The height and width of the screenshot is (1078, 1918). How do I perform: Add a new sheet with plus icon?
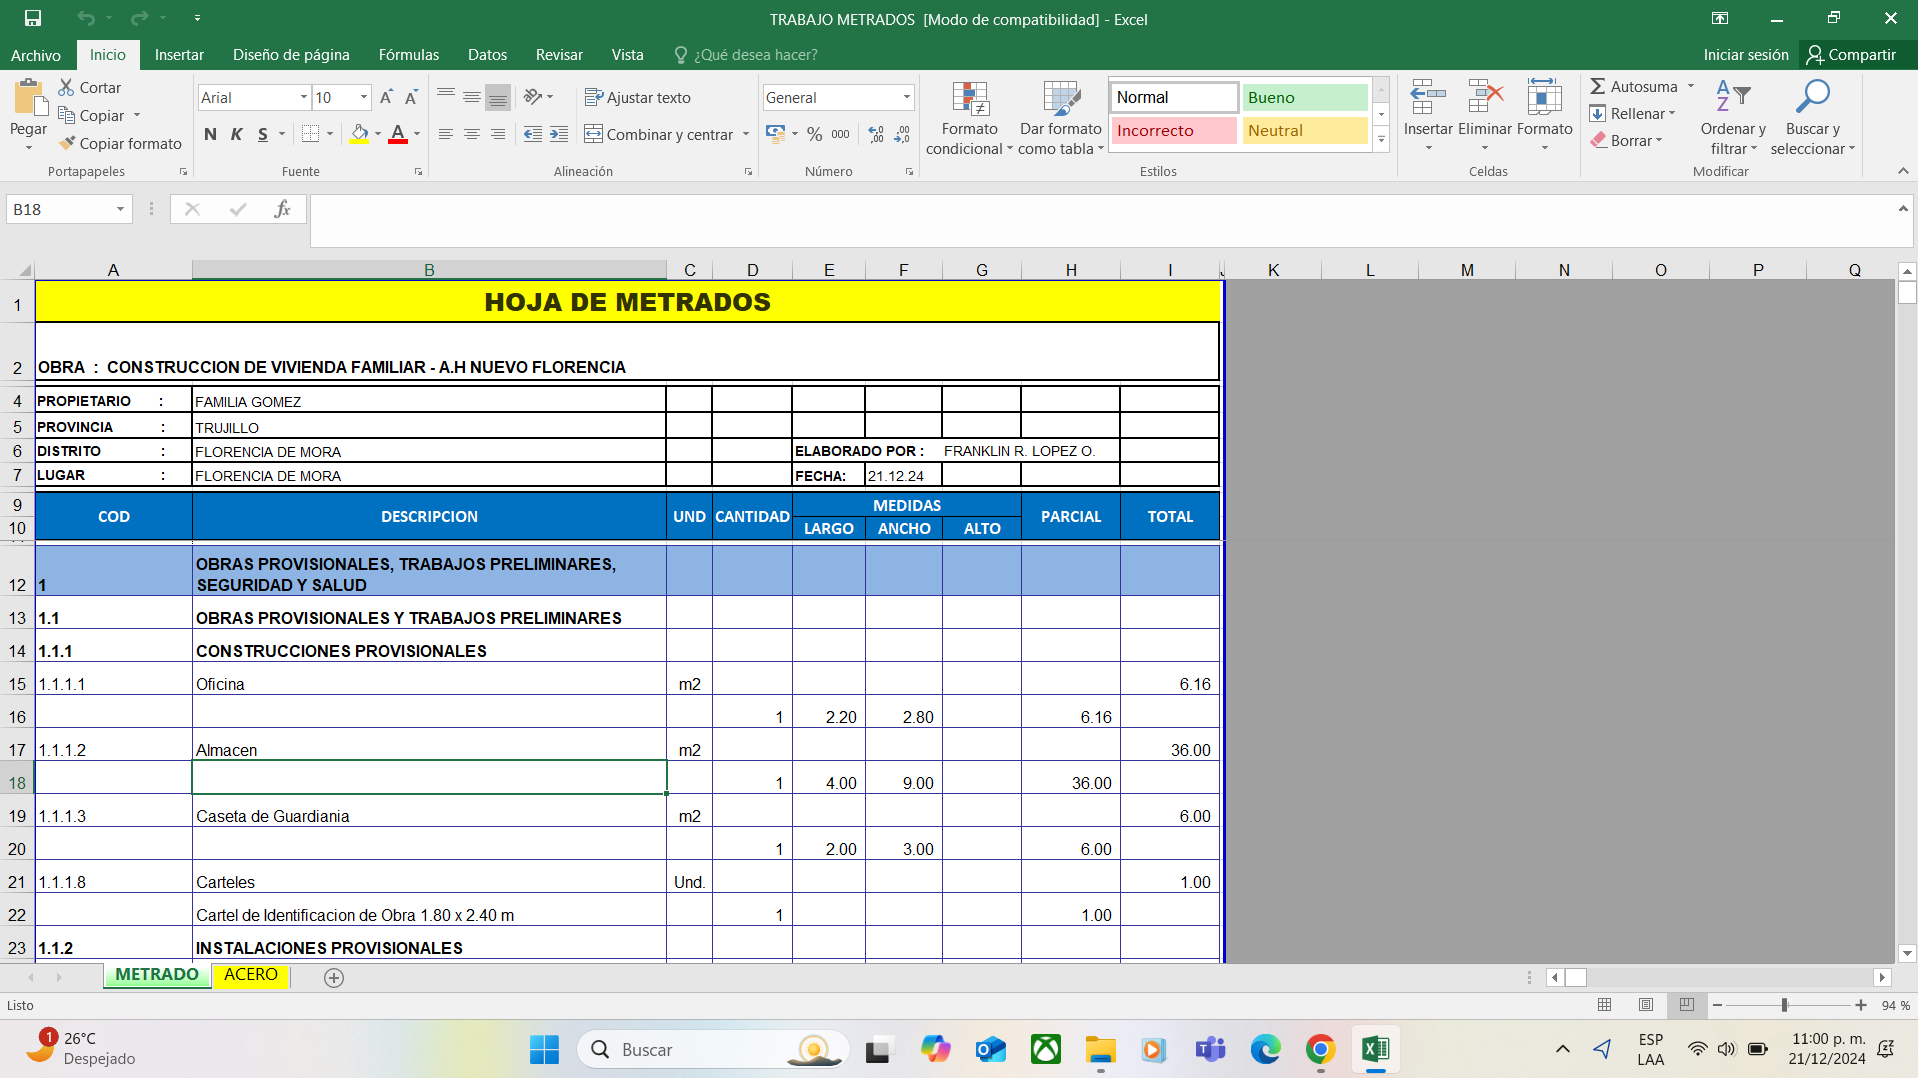334,977
